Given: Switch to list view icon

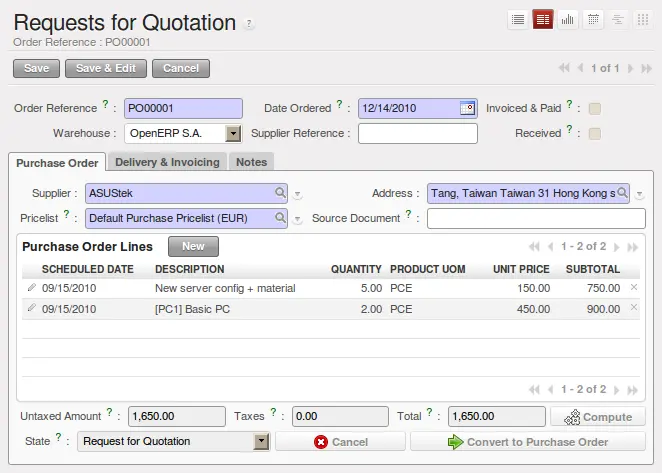Looking at the screenshot, I should [518, 19].
